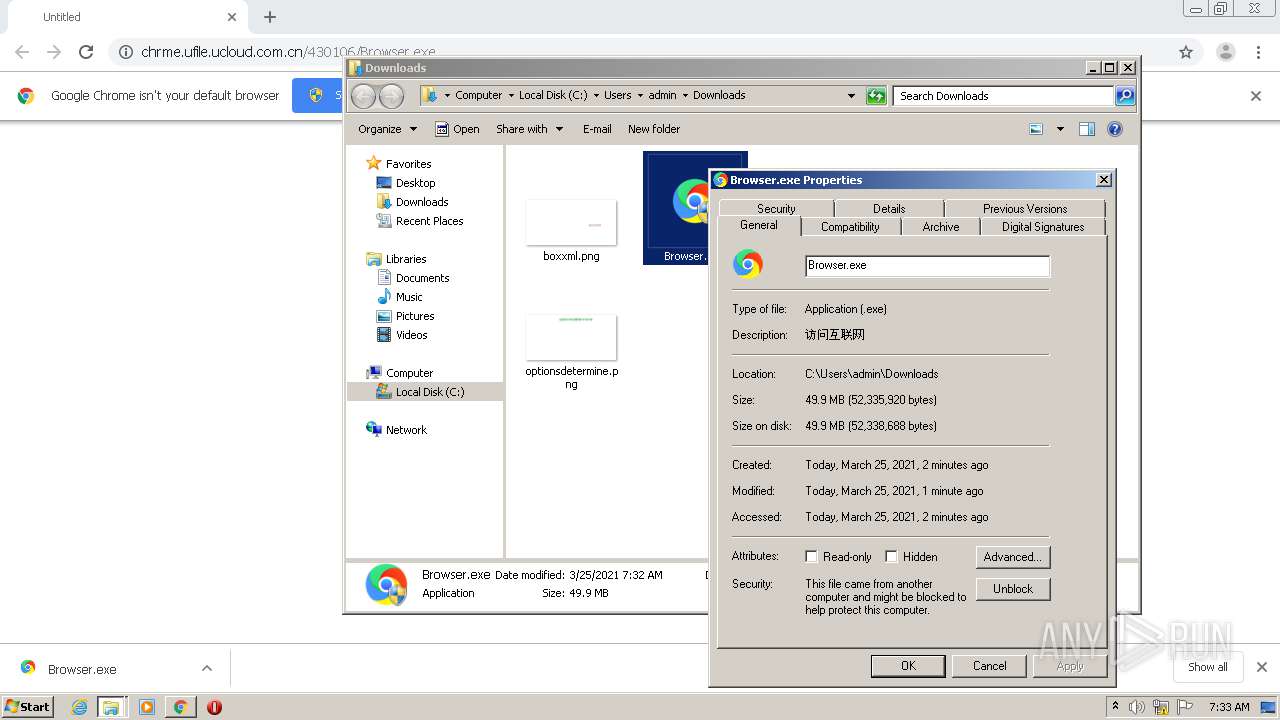This screenshot has height=720, width=1280.
Task: Dismiss the default browser notification bar
Action: coord(1256,96)
